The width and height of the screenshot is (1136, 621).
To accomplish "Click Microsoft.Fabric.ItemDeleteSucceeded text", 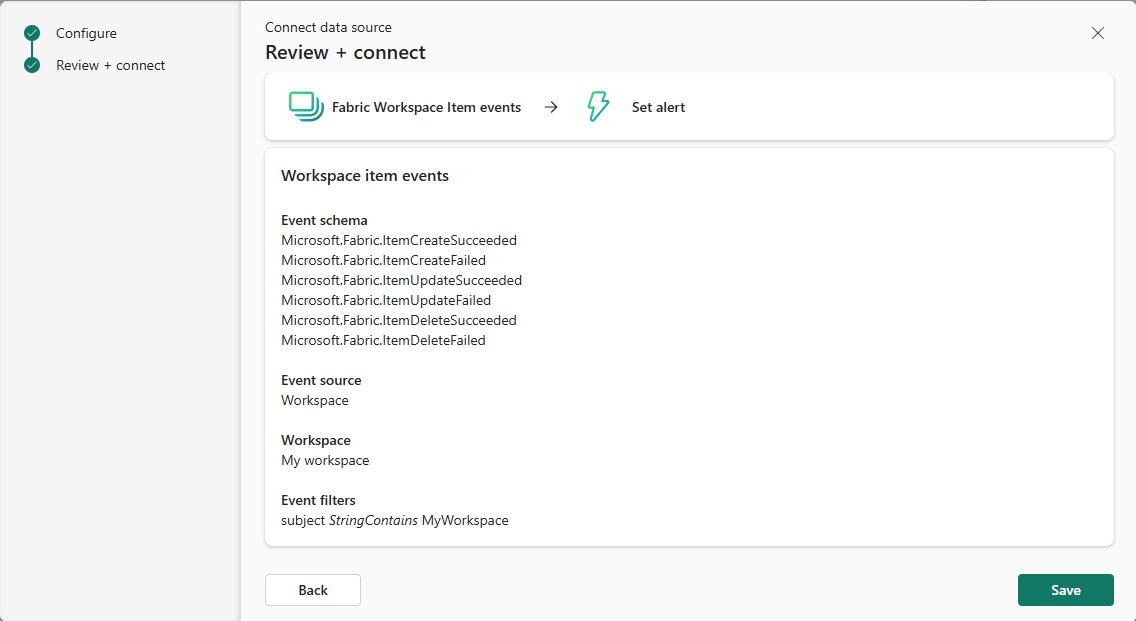I will [398, 320].
